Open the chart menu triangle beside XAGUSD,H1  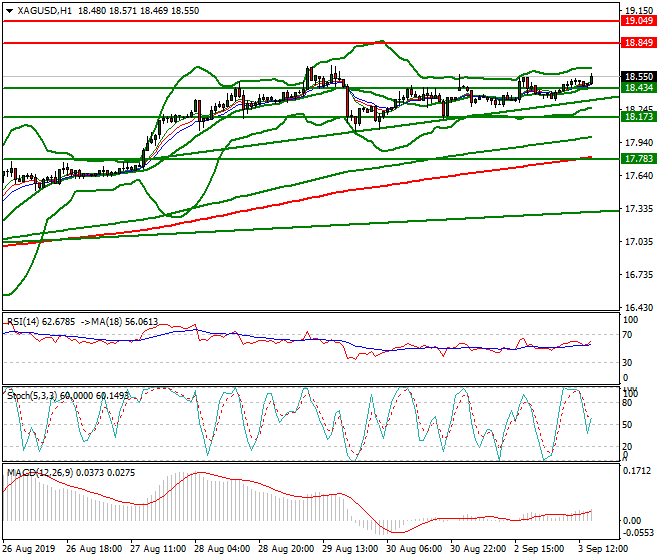pos(9,11)
